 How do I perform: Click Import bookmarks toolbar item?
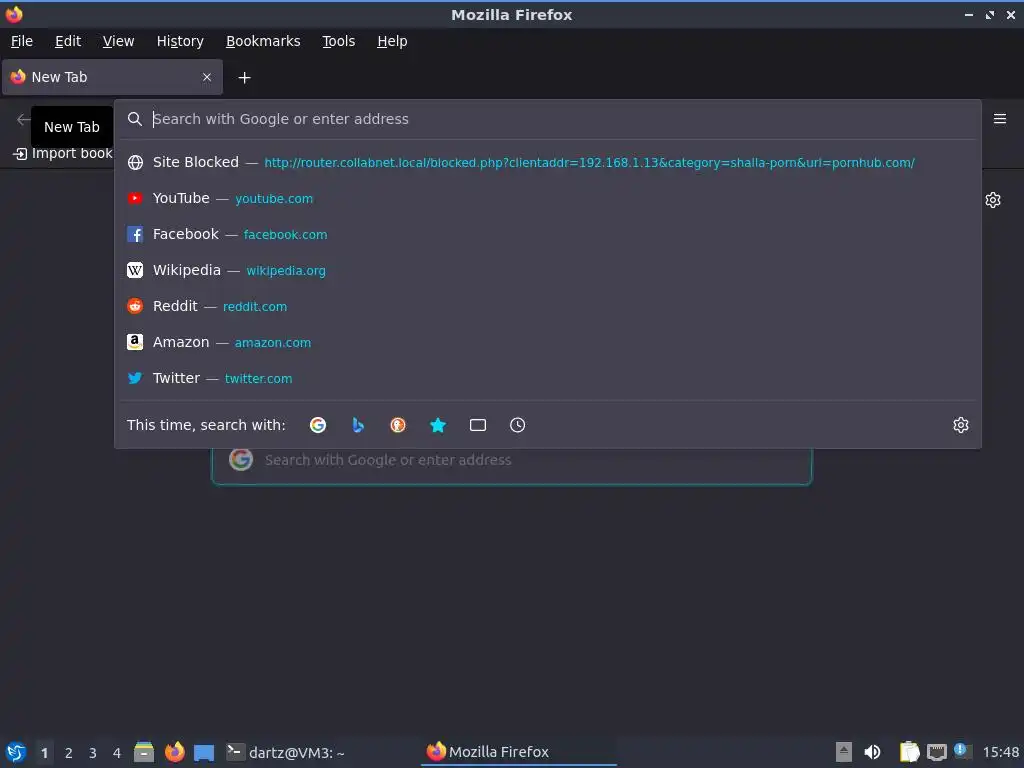point(63,153)
